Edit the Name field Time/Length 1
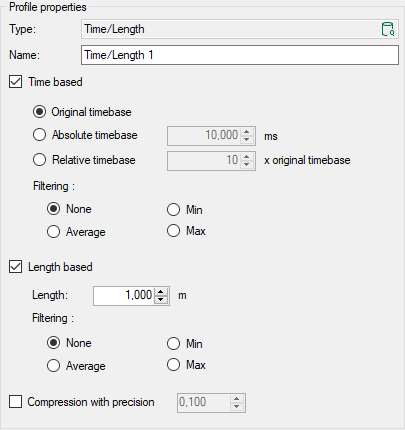Screen dimensions: 405x430 click(x=240, y=55)
